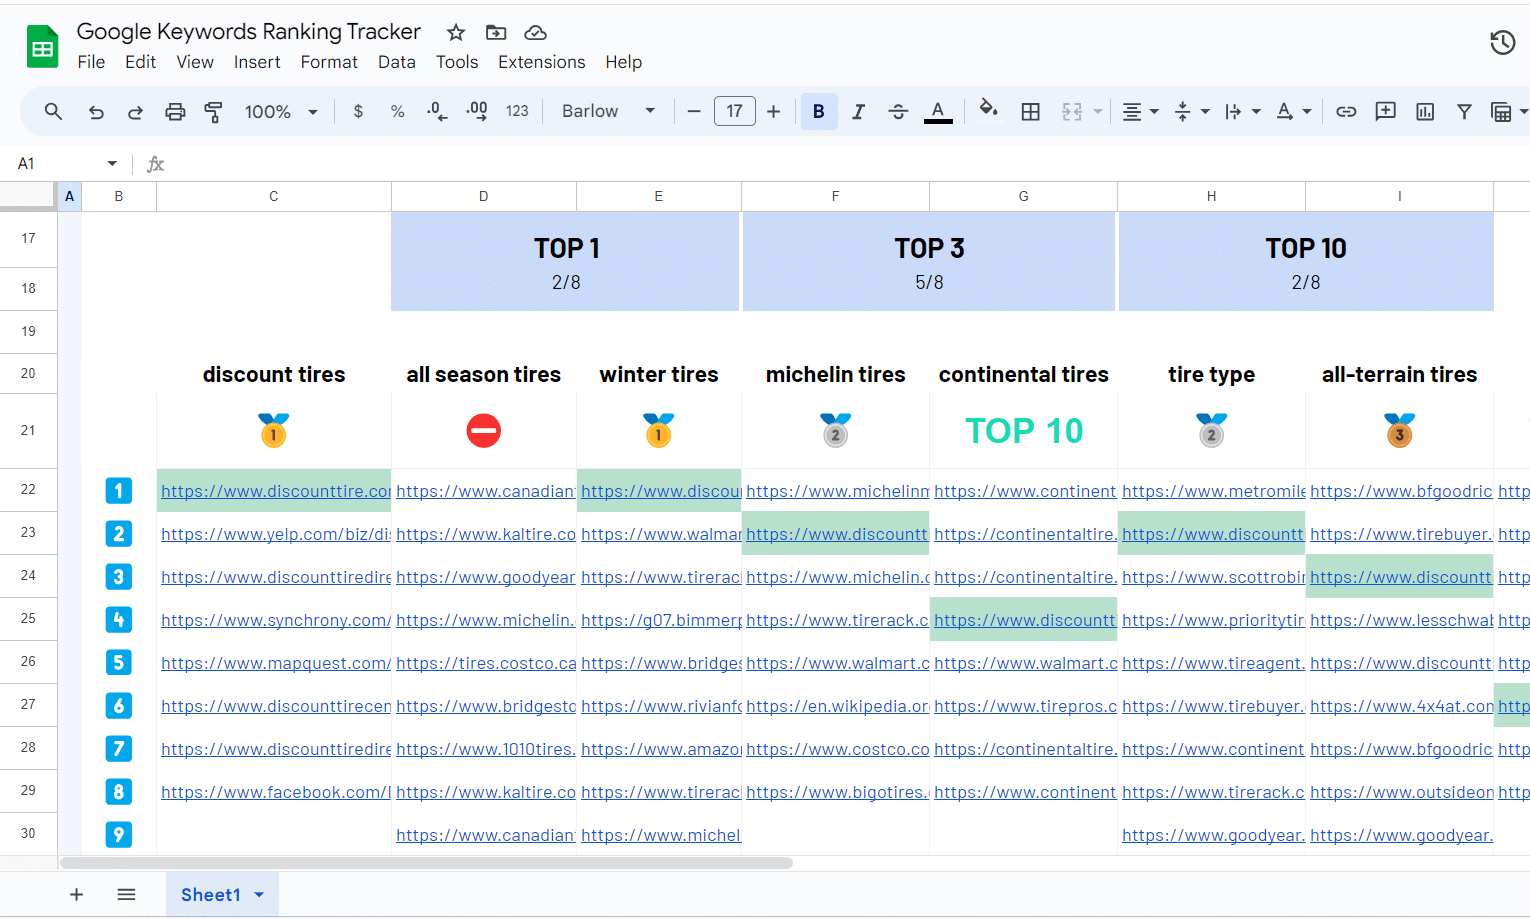Viewport: 1530px width, 918px height.
Task: Open the Data menu
Action: 396,62
